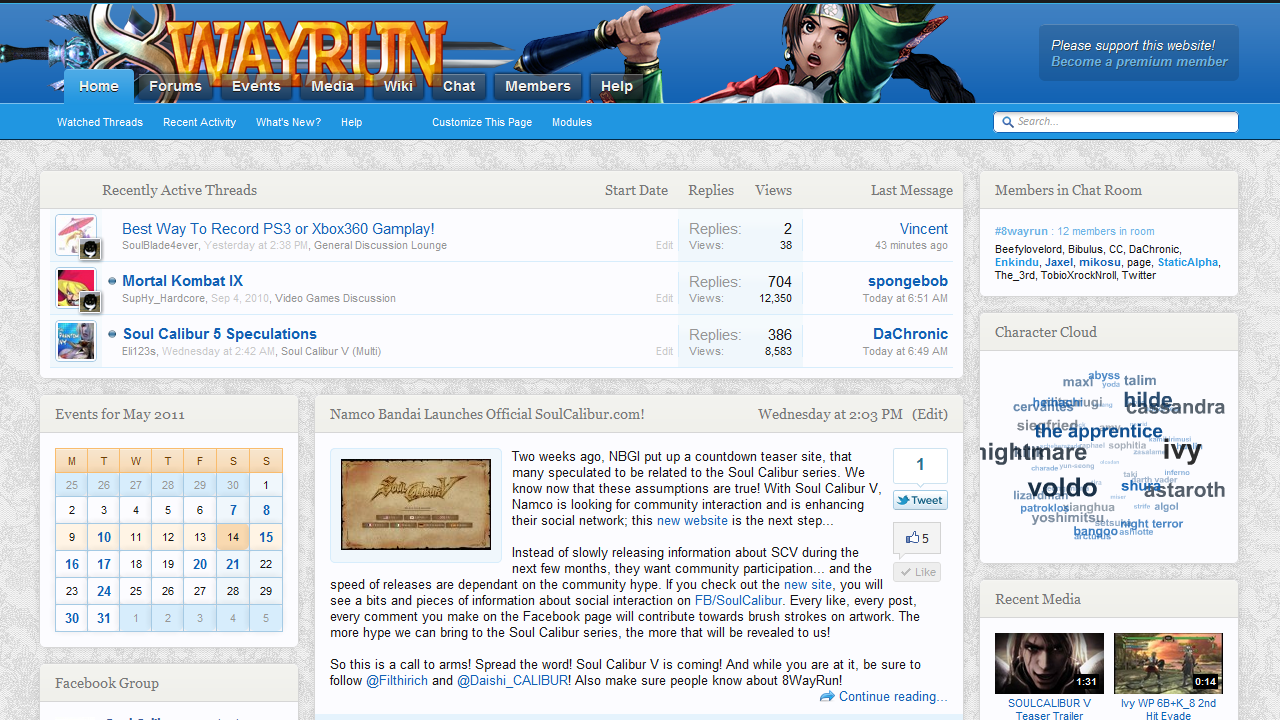Go to Watched Threads

[x=100, y=122]
